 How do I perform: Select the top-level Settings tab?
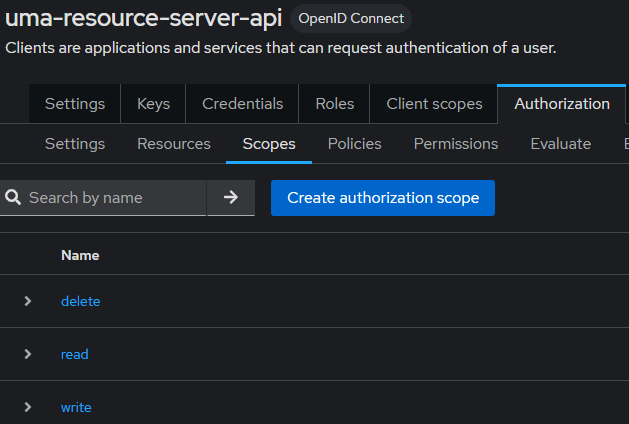point(75,104)
